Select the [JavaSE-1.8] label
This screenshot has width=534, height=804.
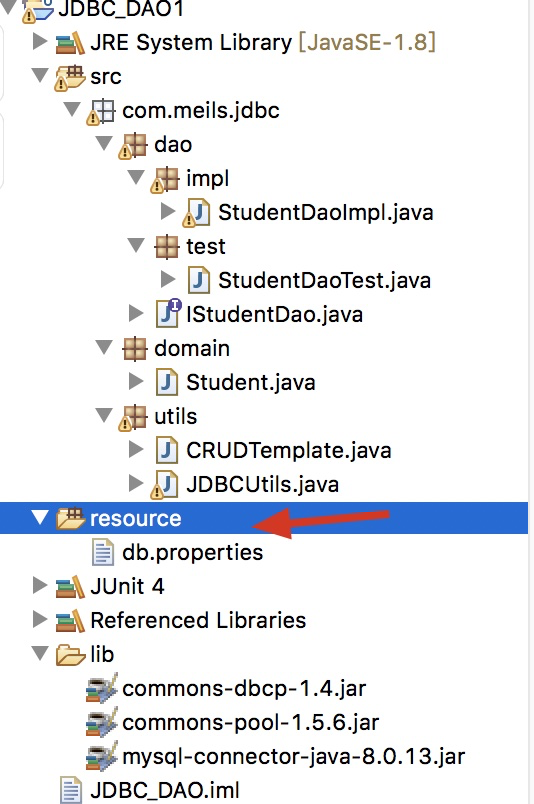tap(367, 43)
